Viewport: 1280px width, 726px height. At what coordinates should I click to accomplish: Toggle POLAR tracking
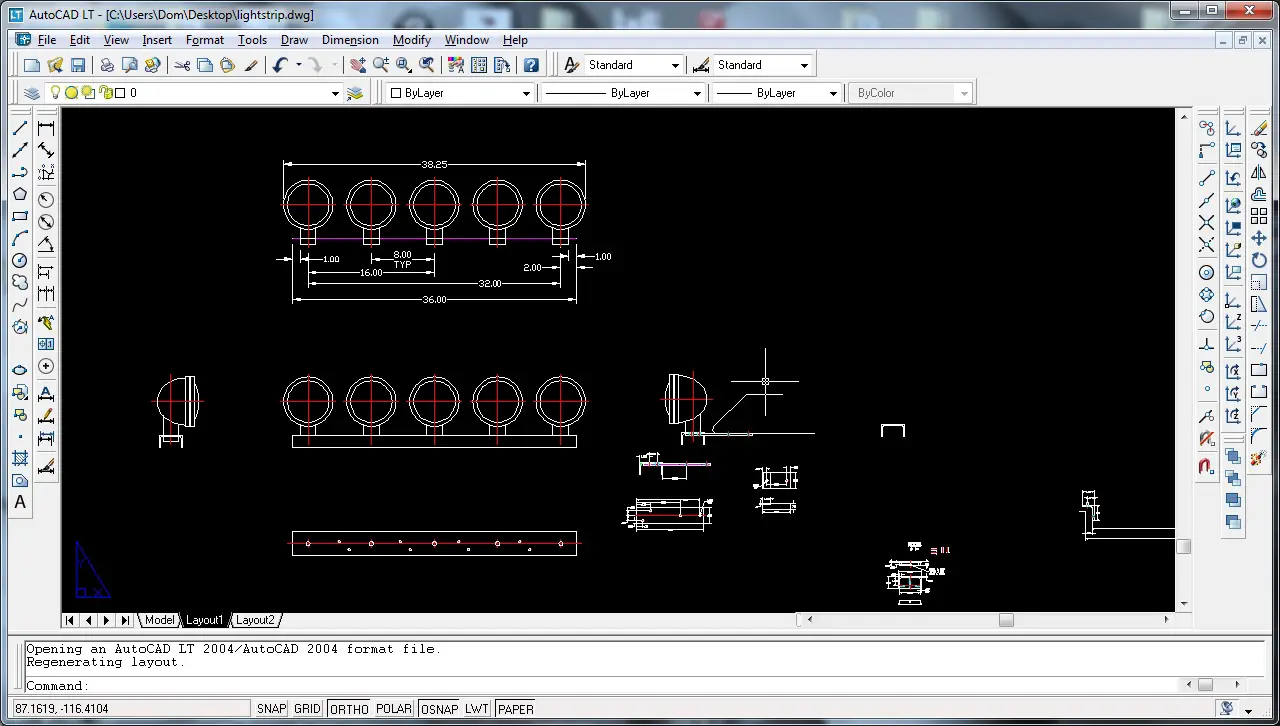[x=394, y=709]
